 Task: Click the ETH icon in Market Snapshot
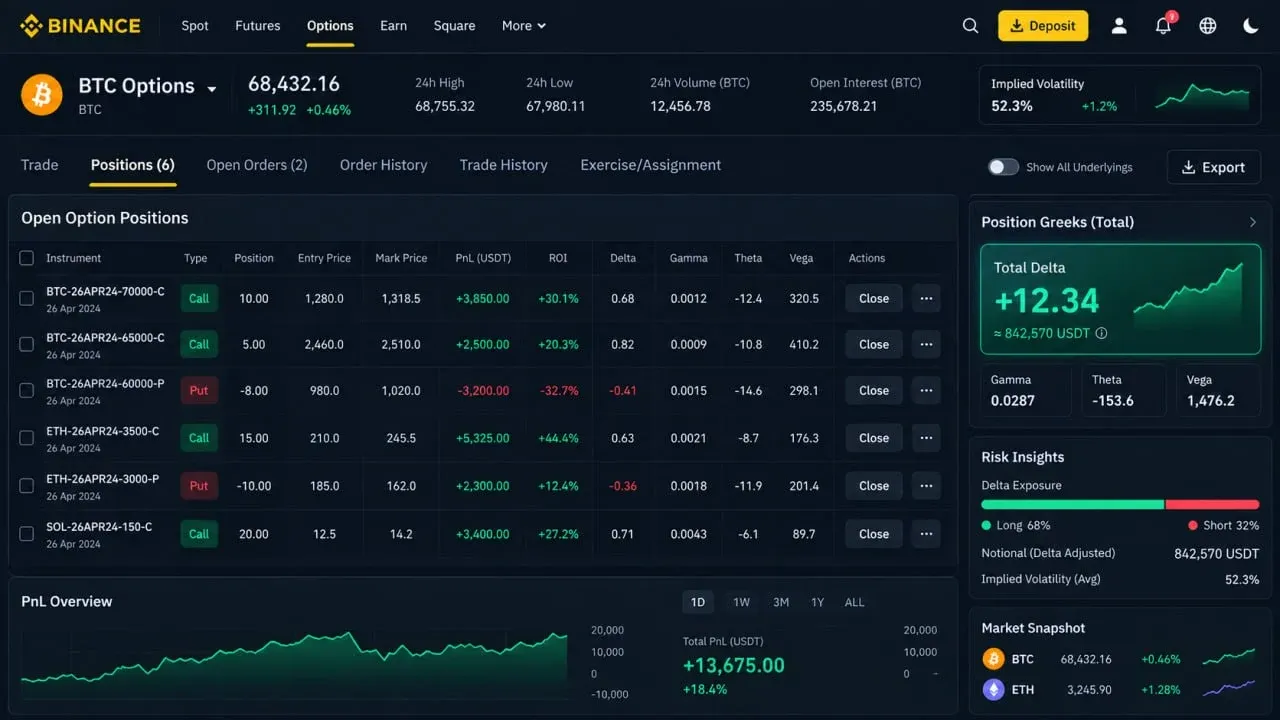point(993,689)
